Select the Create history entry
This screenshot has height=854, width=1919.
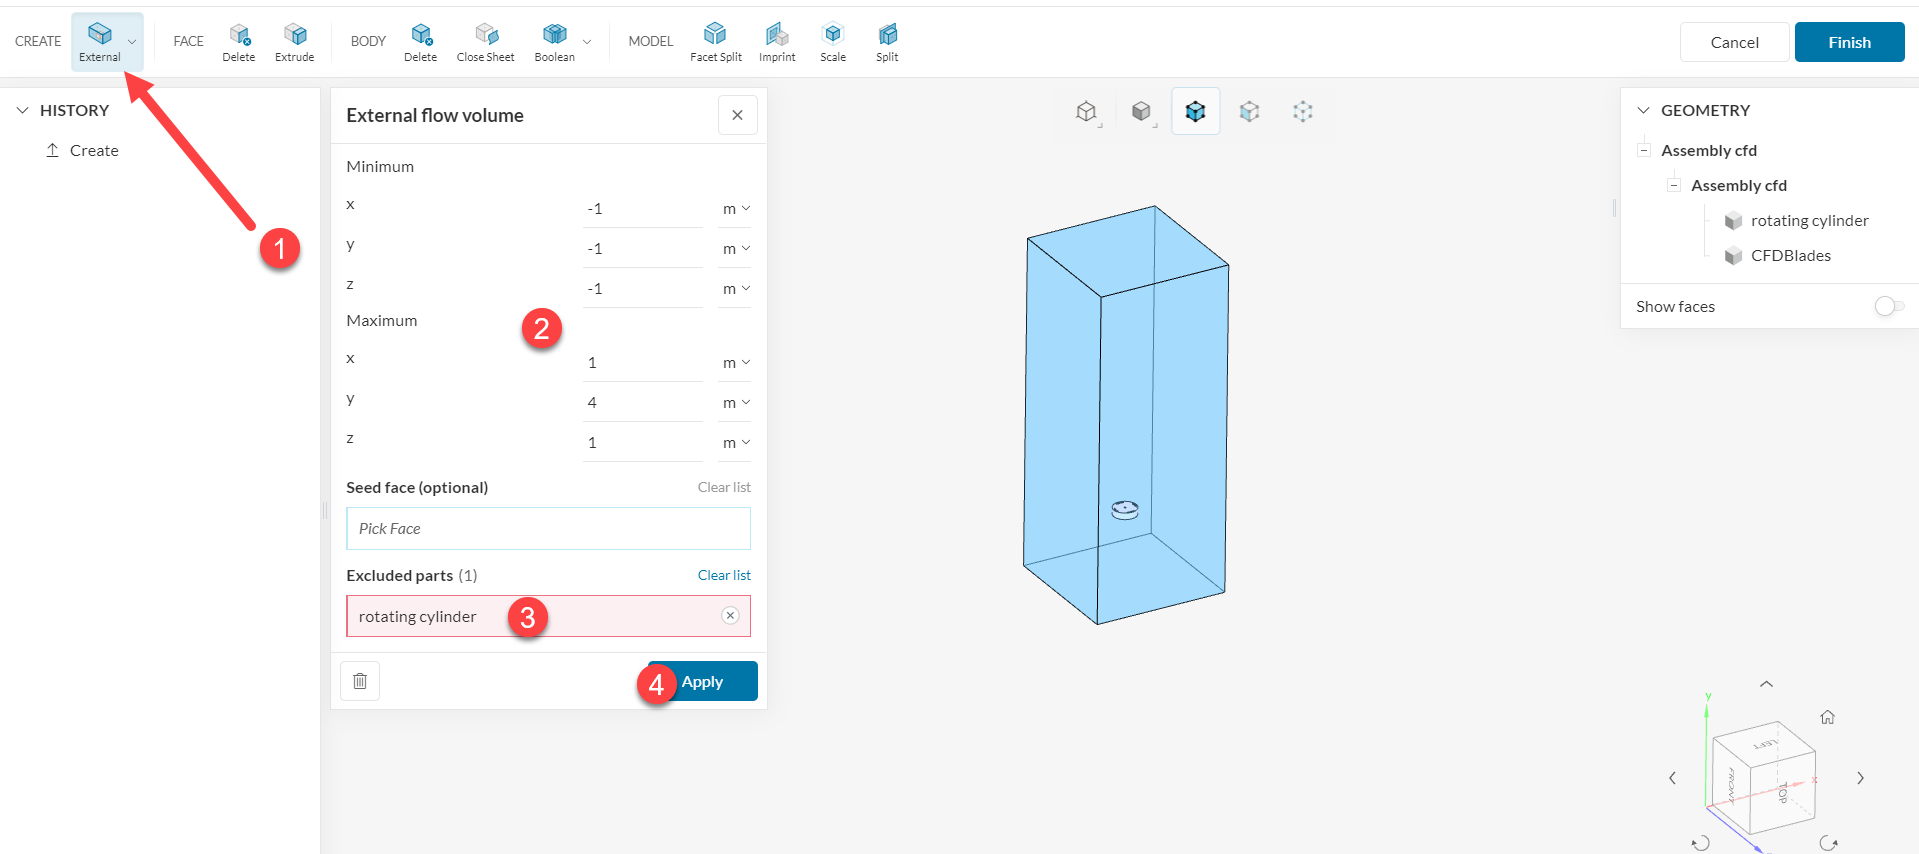click(82, 150)
